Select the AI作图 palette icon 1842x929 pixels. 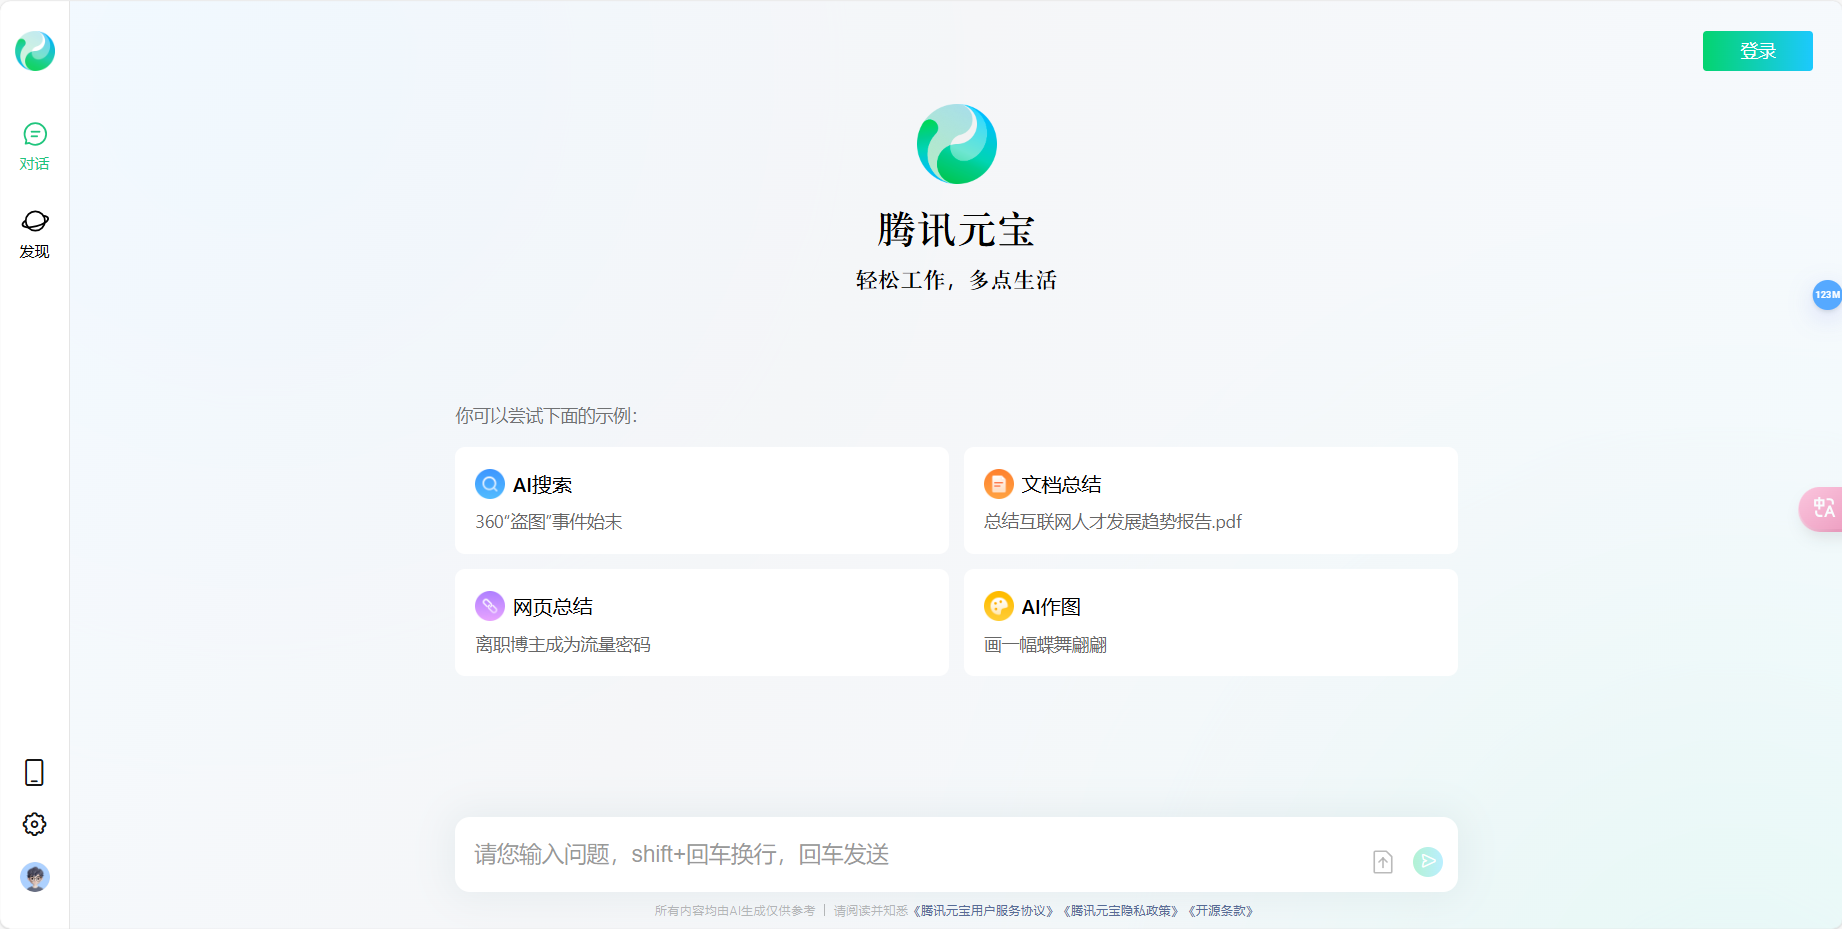pyautogui.click(x=997, y=606)
